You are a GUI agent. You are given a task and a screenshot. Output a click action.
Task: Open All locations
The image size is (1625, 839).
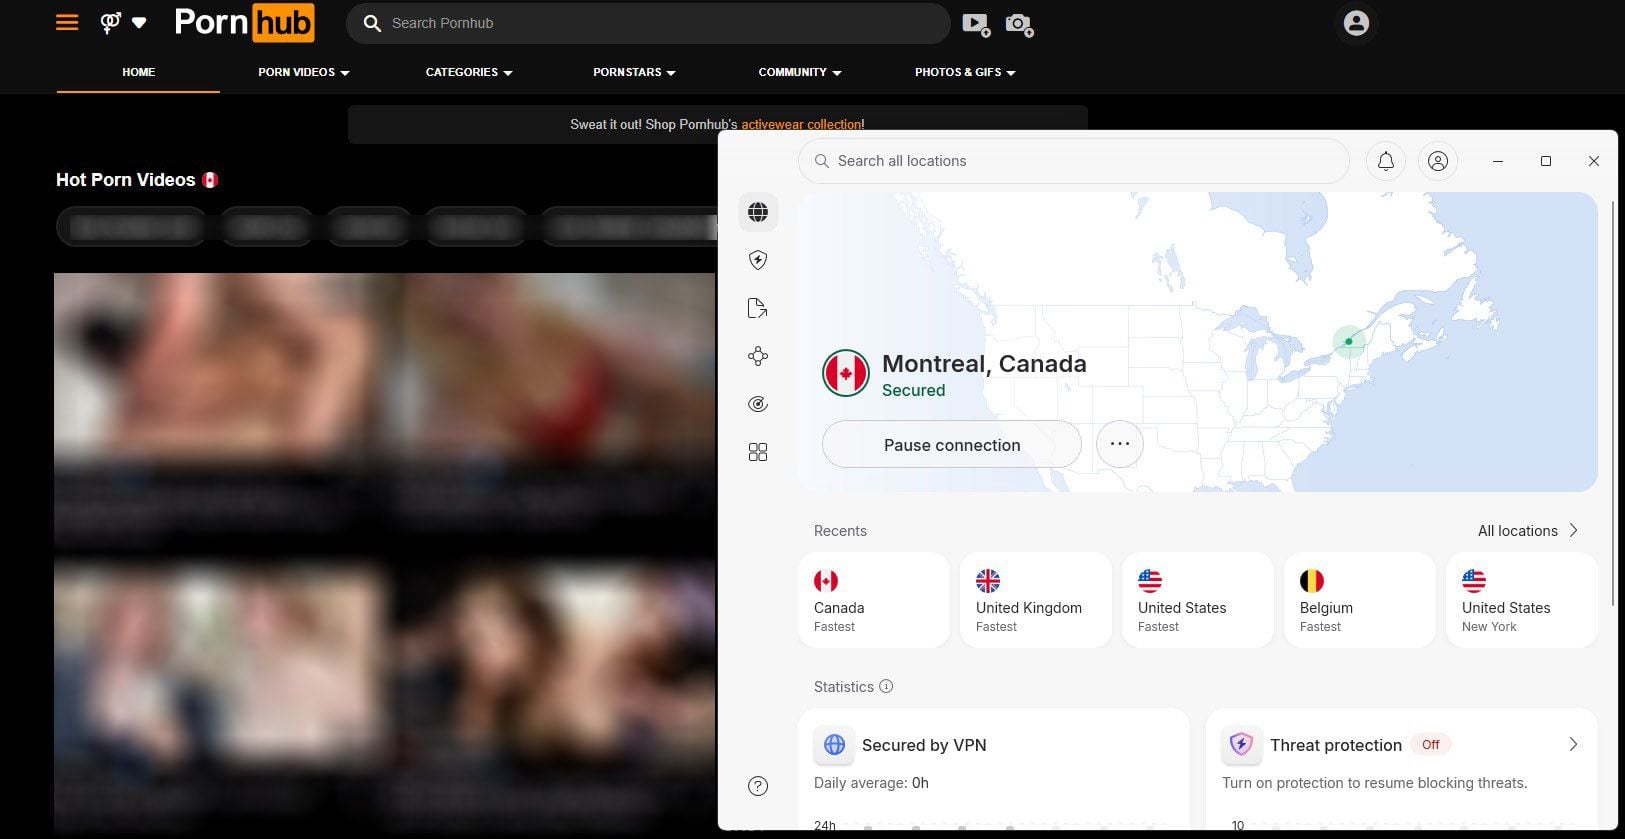point(1518,531)
